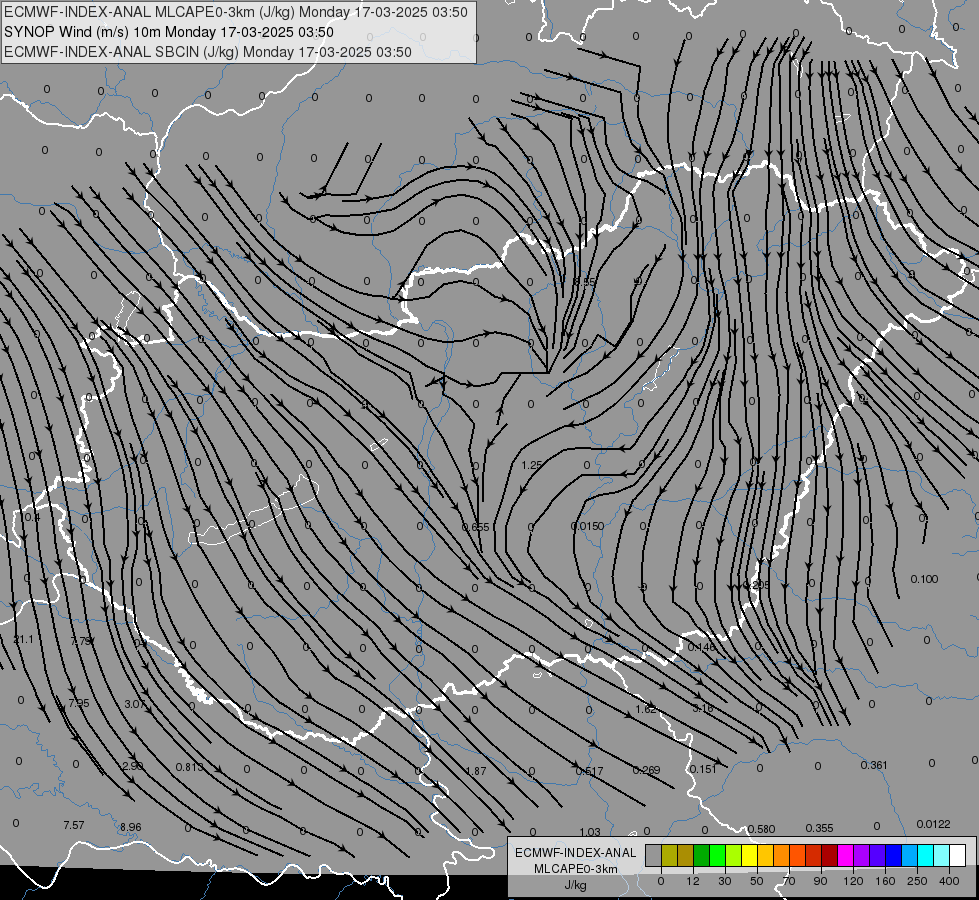Click the legend tick label 30
The width and height of the screenshot is (979, 900).
tap(725, 881)
